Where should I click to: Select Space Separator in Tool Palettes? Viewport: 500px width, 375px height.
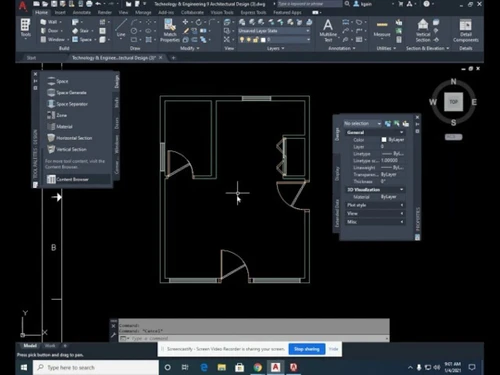click(x=67, y=104)
